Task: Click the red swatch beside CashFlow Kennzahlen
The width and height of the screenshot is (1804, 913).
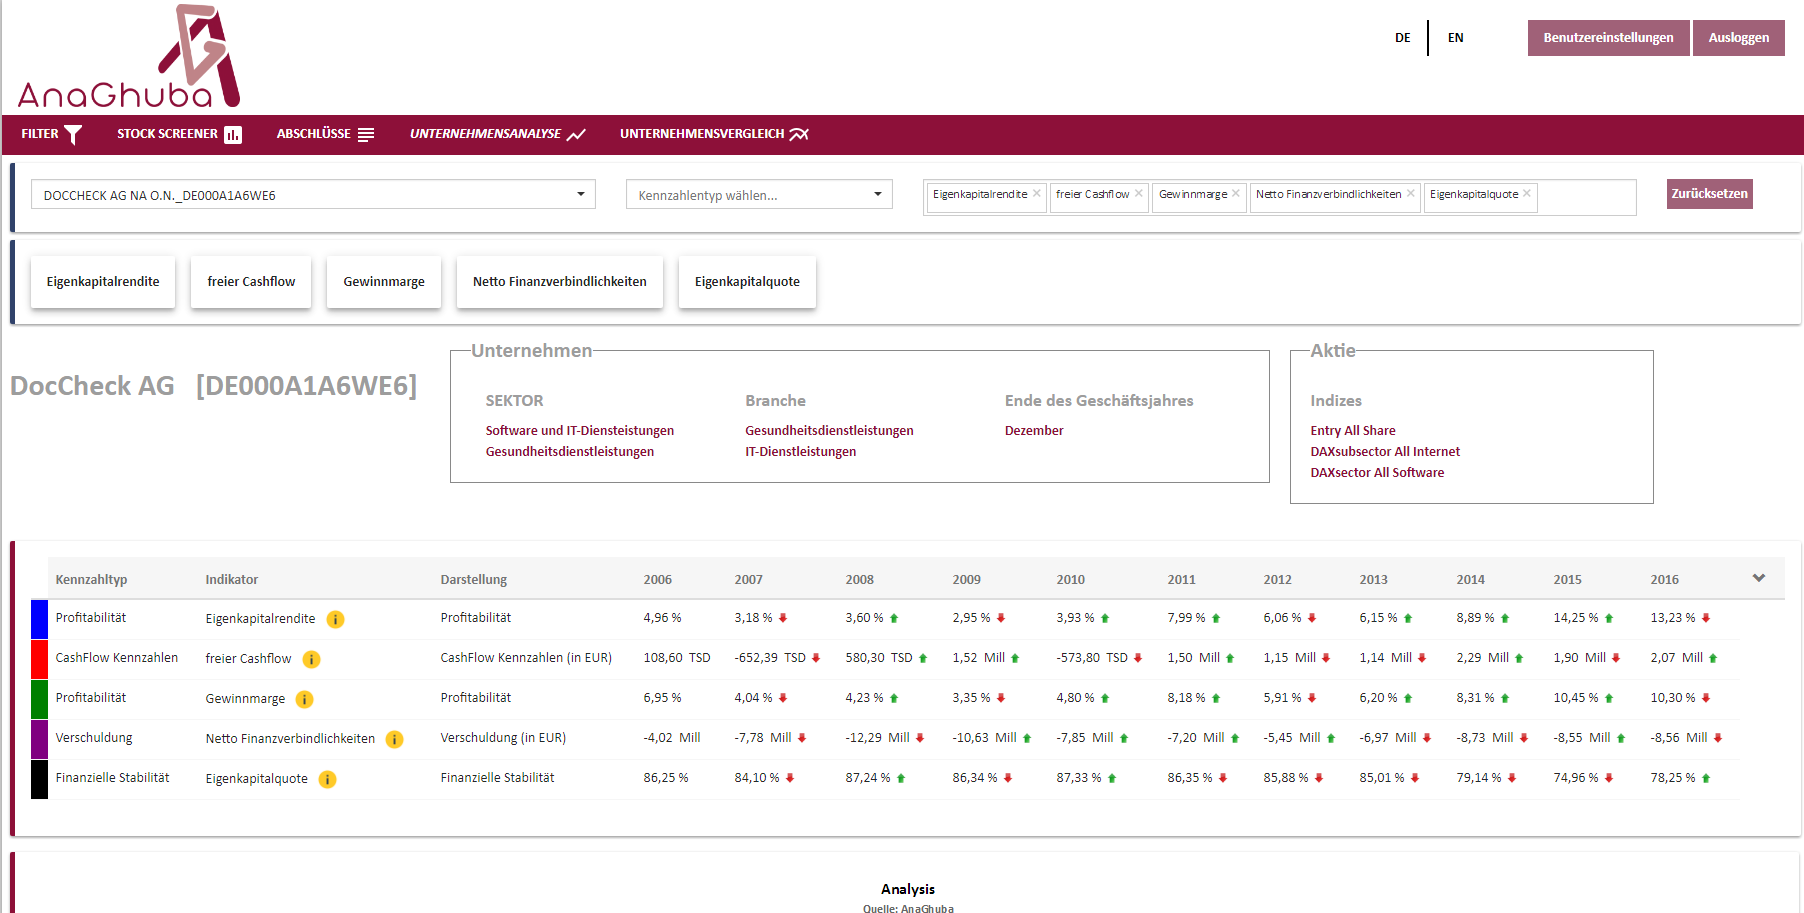Action: (x=39, y=658)
